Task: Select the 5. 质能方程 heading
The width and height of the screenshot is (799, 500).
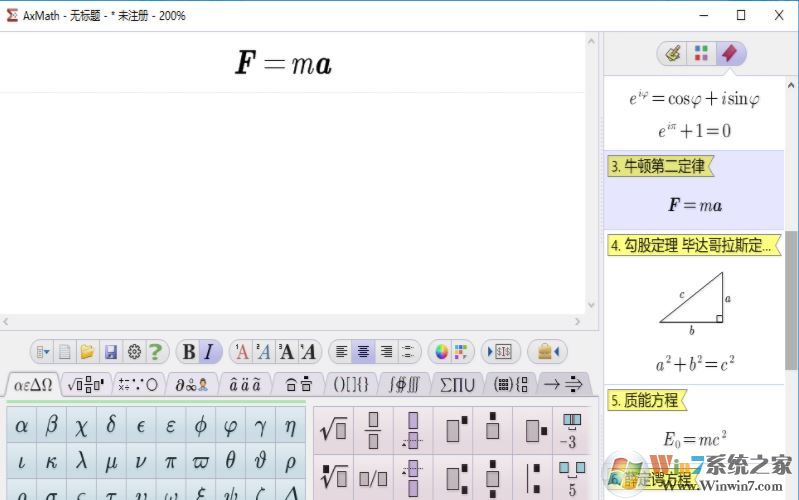Action: [647, 400]
